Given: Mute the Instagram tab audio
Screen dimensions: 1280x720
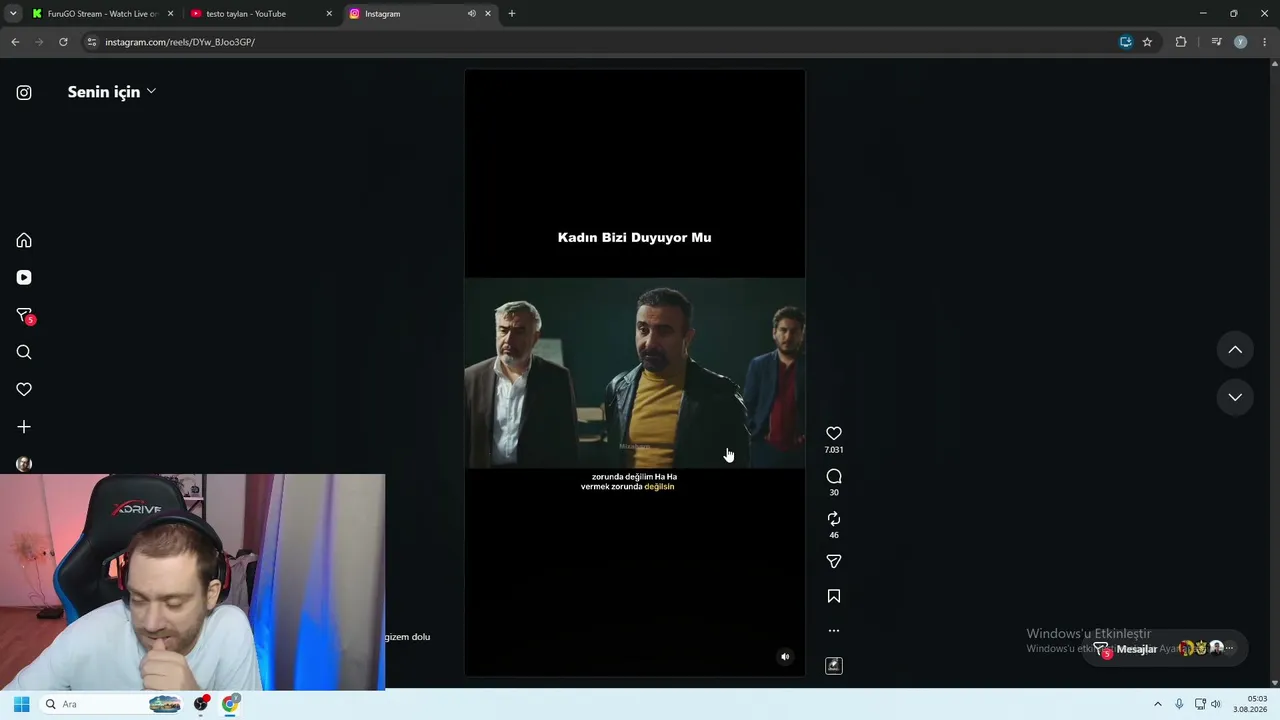Looking at the screenshot, I should coord(471,14).
